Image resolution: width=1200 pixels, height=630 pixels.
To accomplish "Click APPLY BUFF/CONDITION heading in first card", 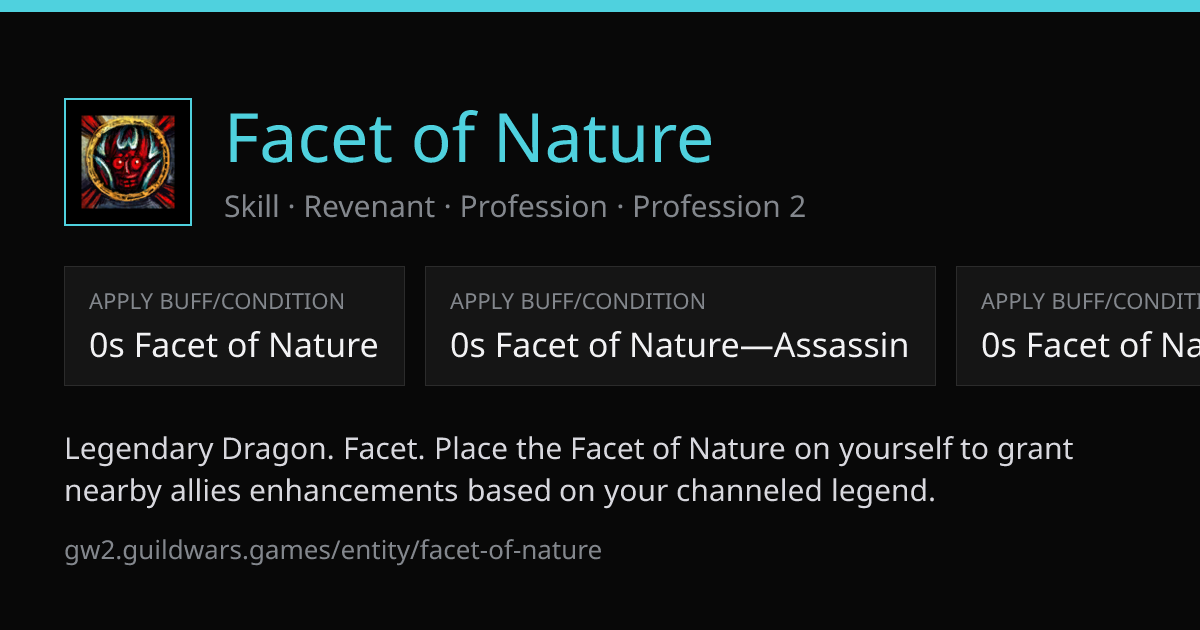I will 217,301.
